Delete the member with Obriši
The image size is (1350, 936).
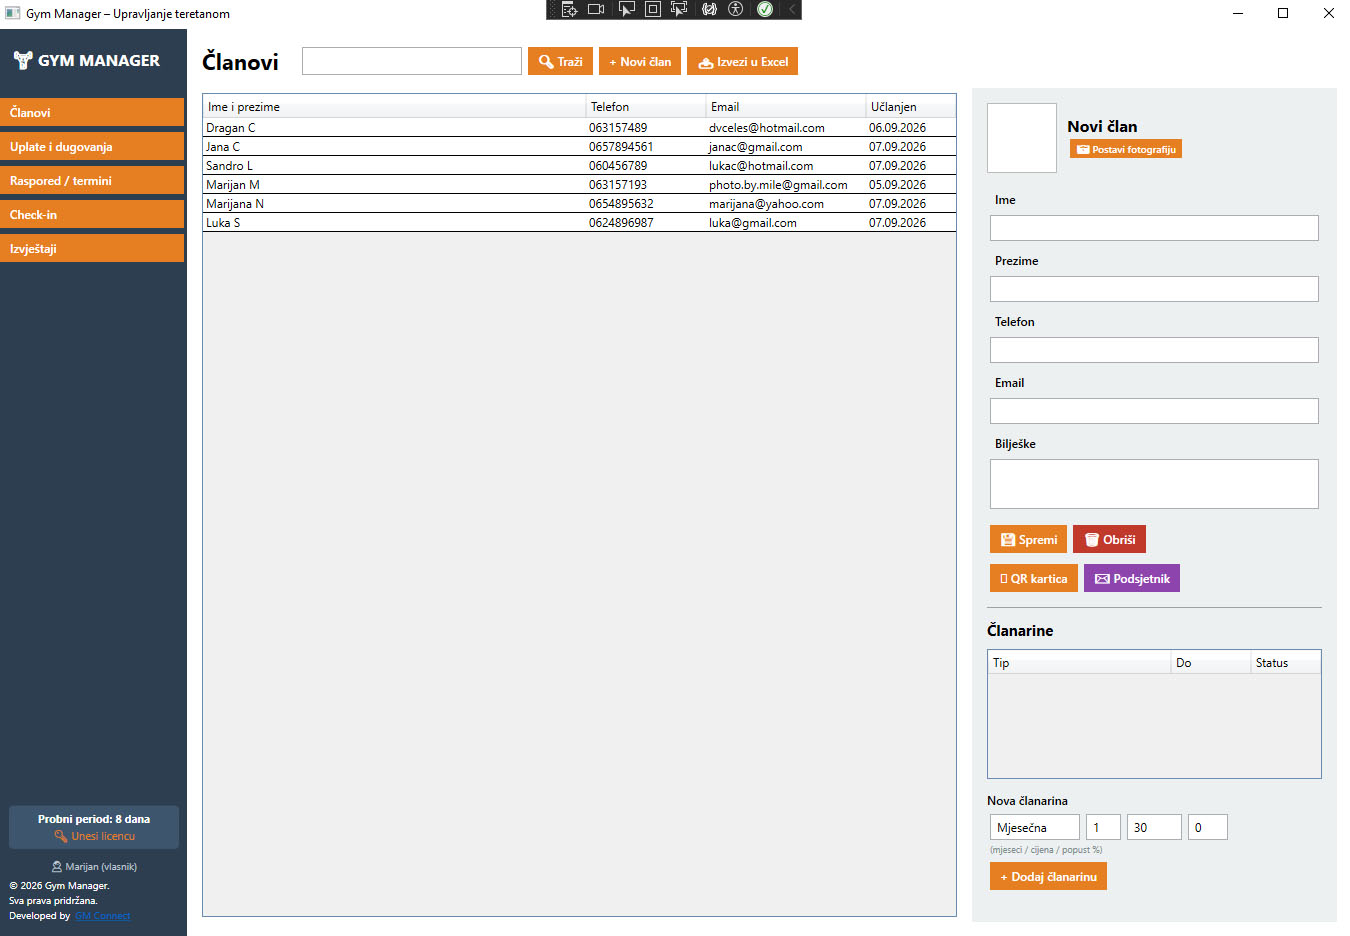[x=1110, y=539]
